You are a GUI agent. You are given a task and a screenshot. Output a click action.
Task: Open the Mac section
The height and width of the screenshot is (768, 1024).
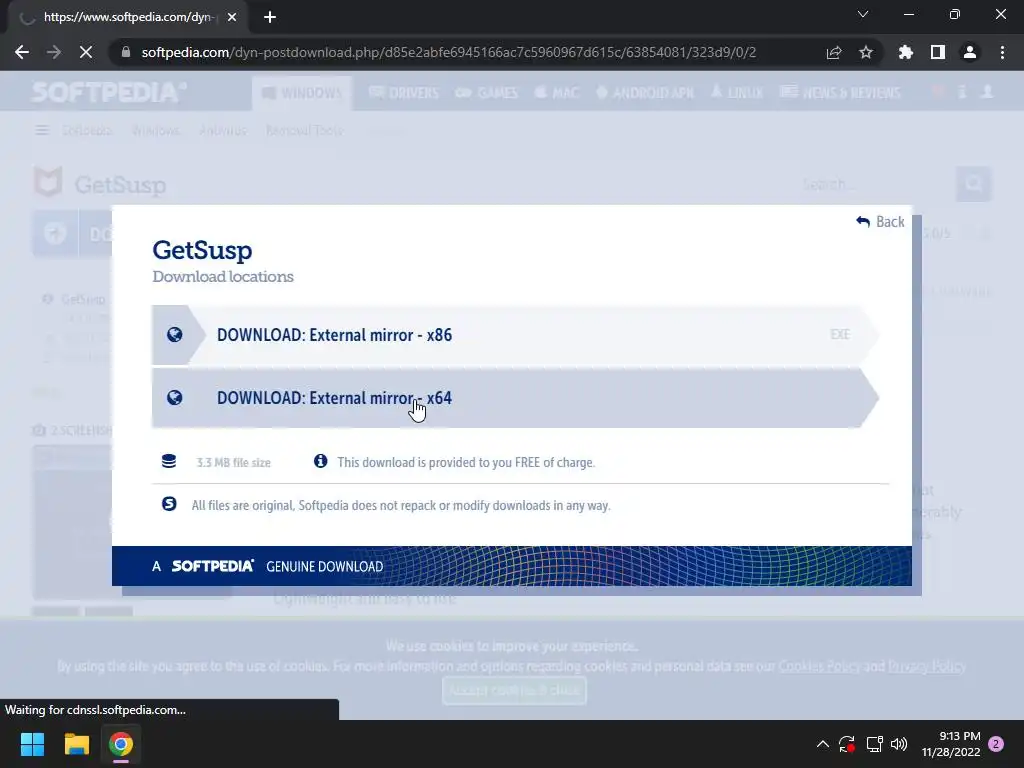pyautogui.click(x=556, y=93)
